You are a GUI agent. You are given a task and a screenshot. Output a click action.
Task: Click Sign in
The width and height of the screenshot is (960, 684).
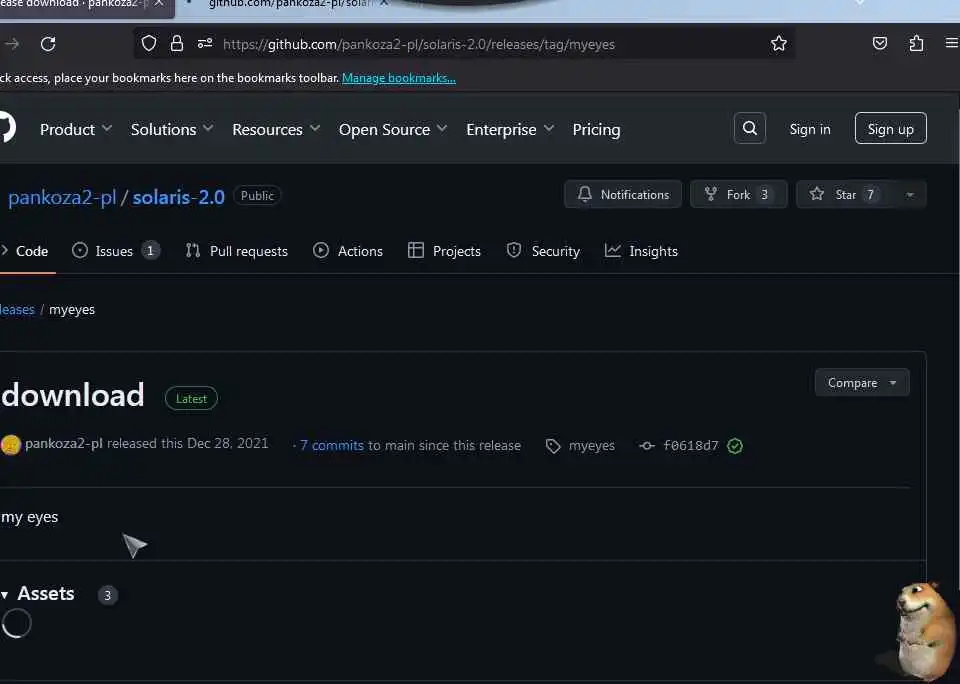[810, 129]
